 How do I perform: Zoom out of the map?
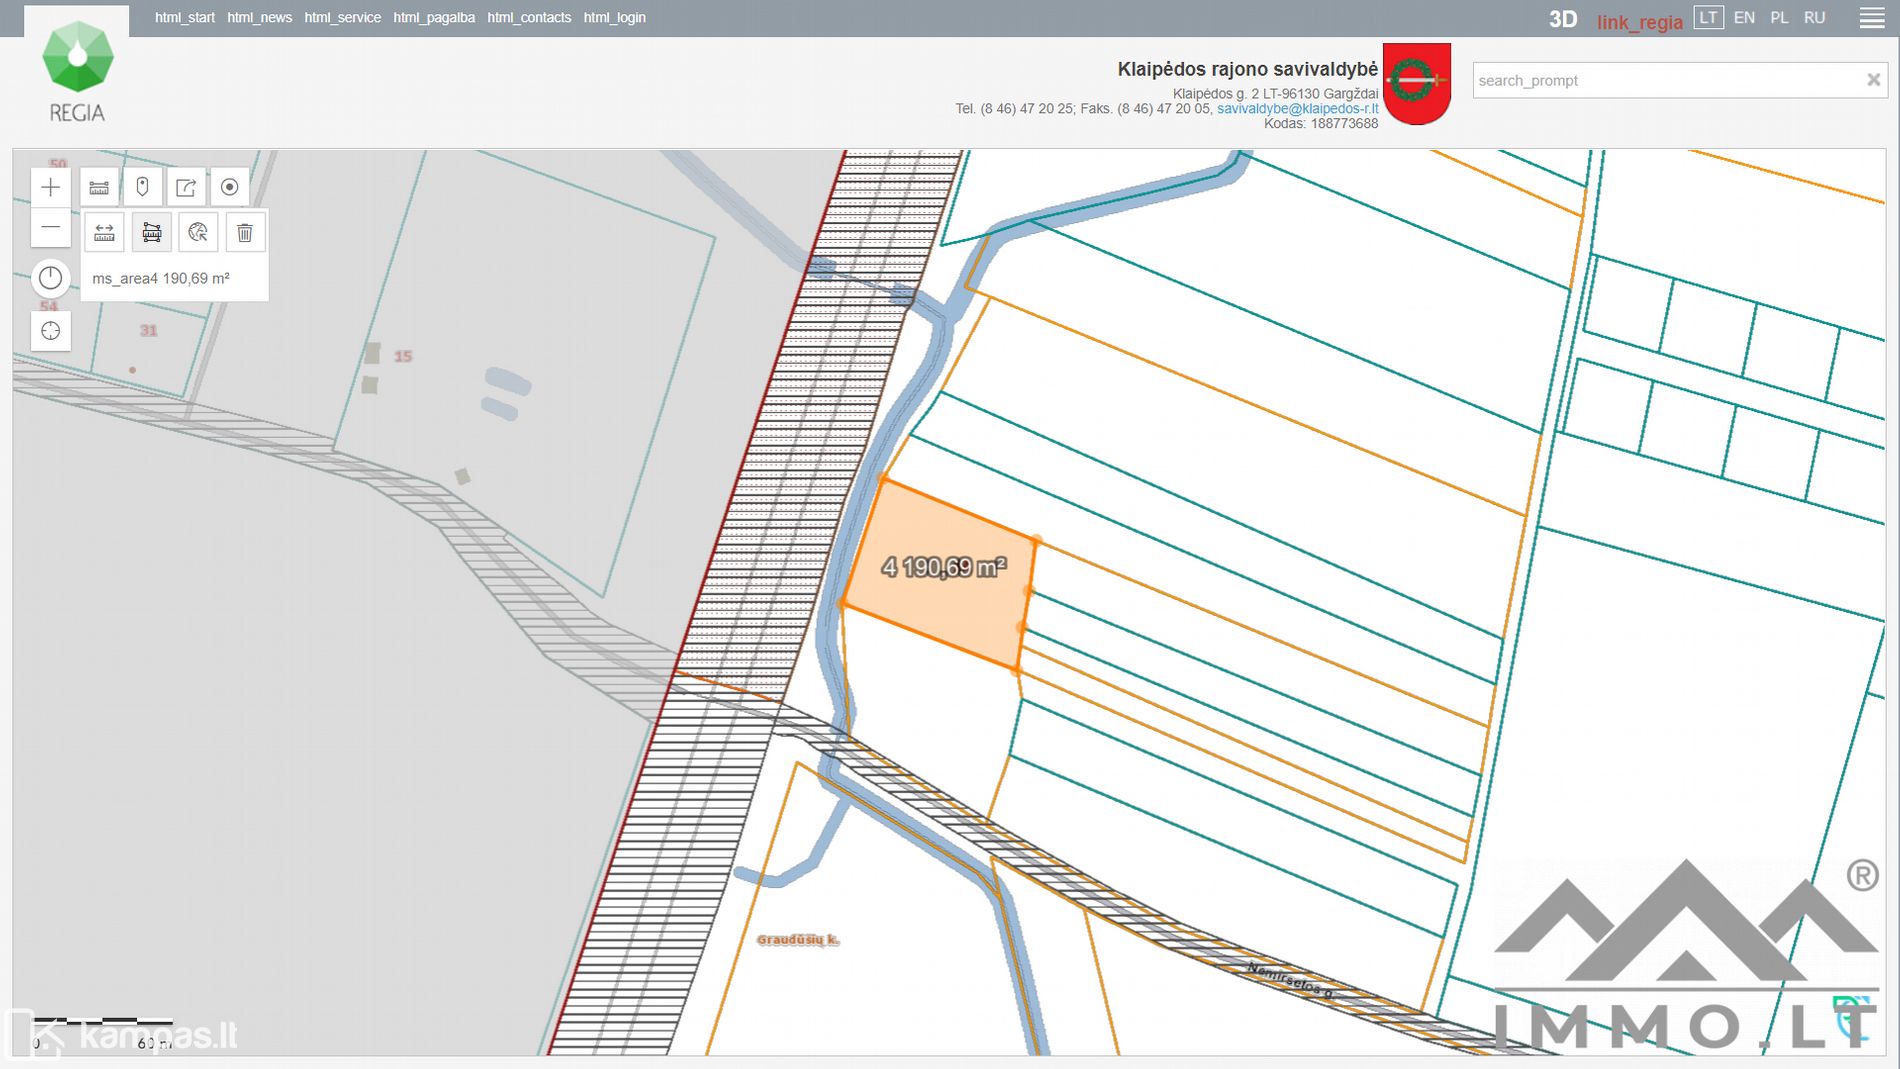point(51,228)
